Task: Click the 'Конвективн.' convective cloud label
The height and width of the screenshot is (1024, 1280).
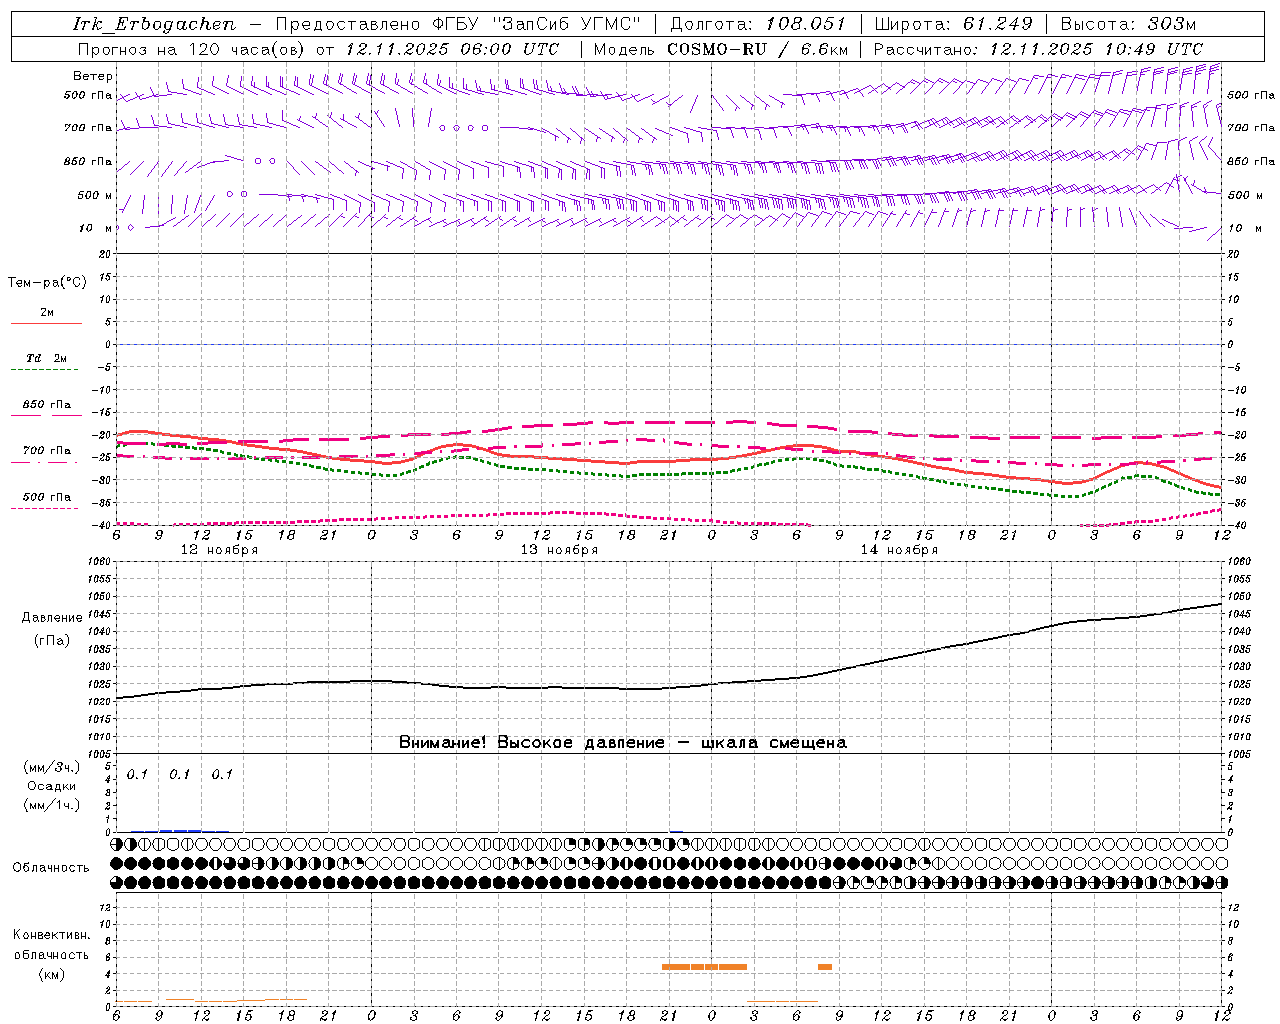Action: (x=51, y=935)
